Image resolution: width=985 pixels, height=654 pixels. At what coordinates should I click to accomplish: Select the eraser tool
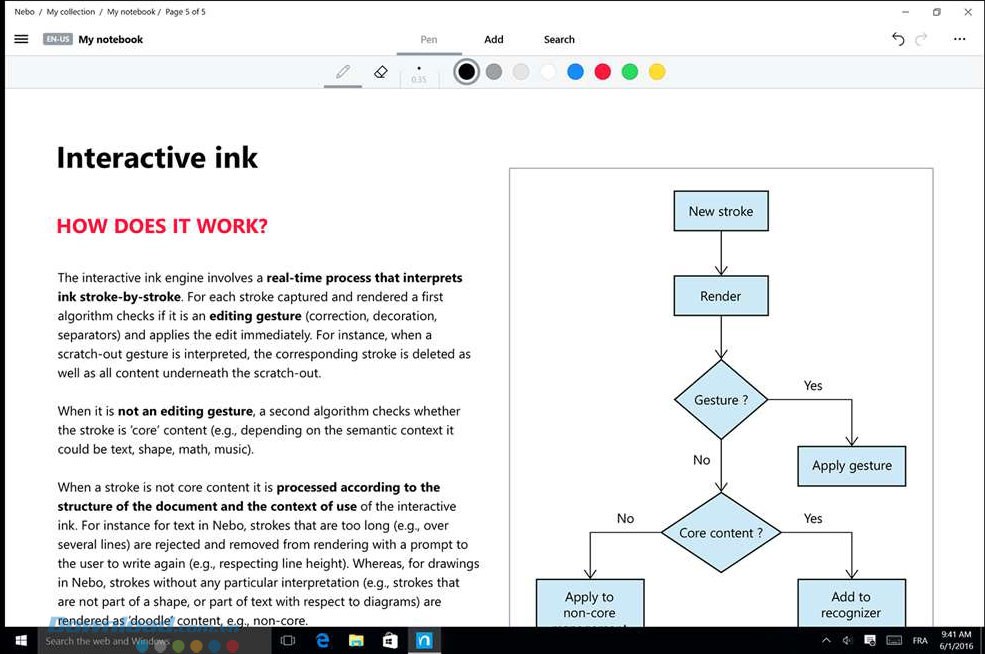click(380, 72)
